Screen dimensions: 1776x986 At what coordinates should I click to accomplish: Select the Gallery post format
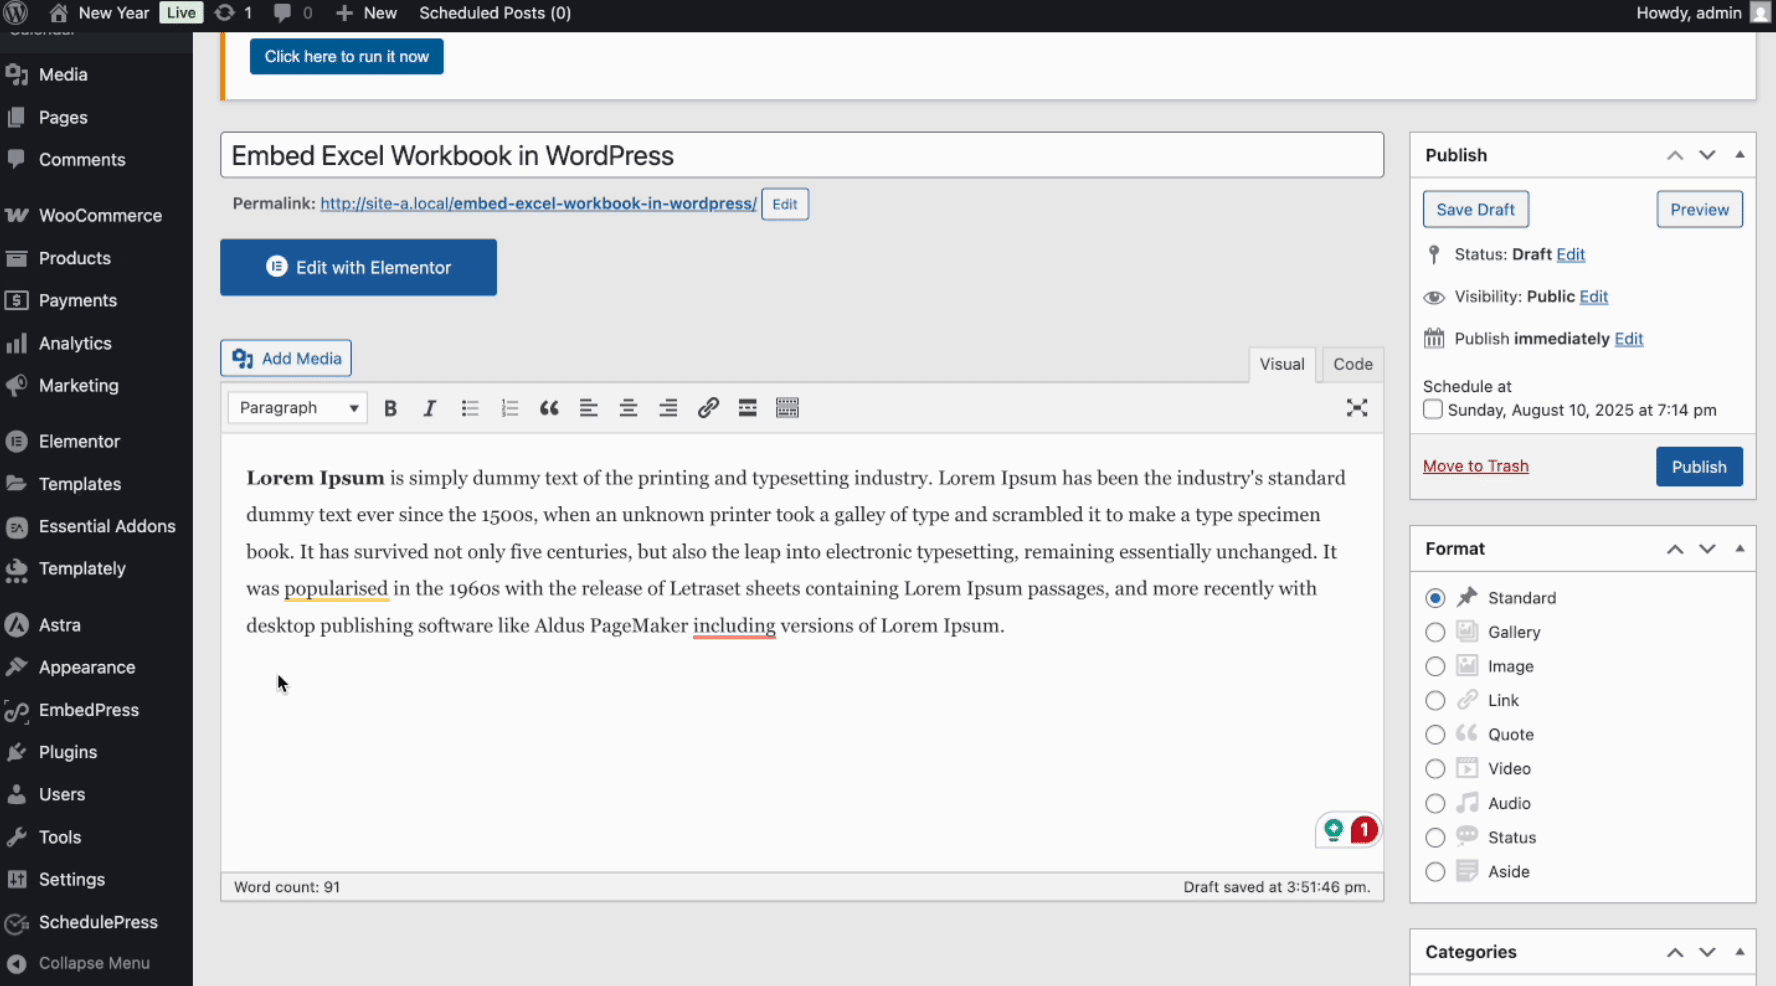coord(1435,632)
